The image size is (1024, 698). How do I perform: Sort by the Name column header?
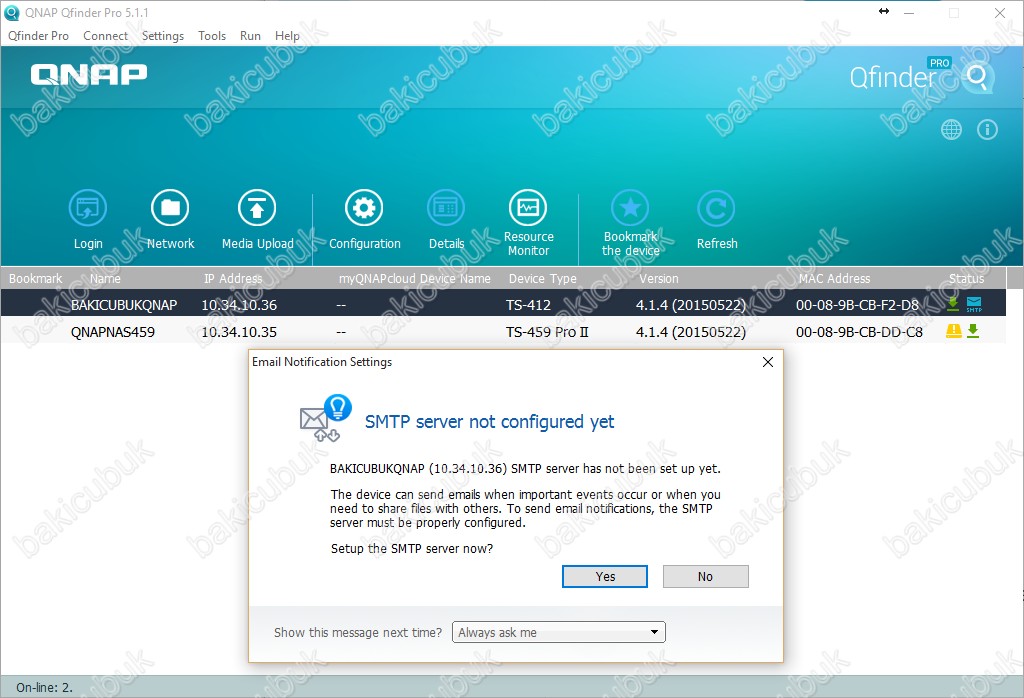click(x=105, y=279)
